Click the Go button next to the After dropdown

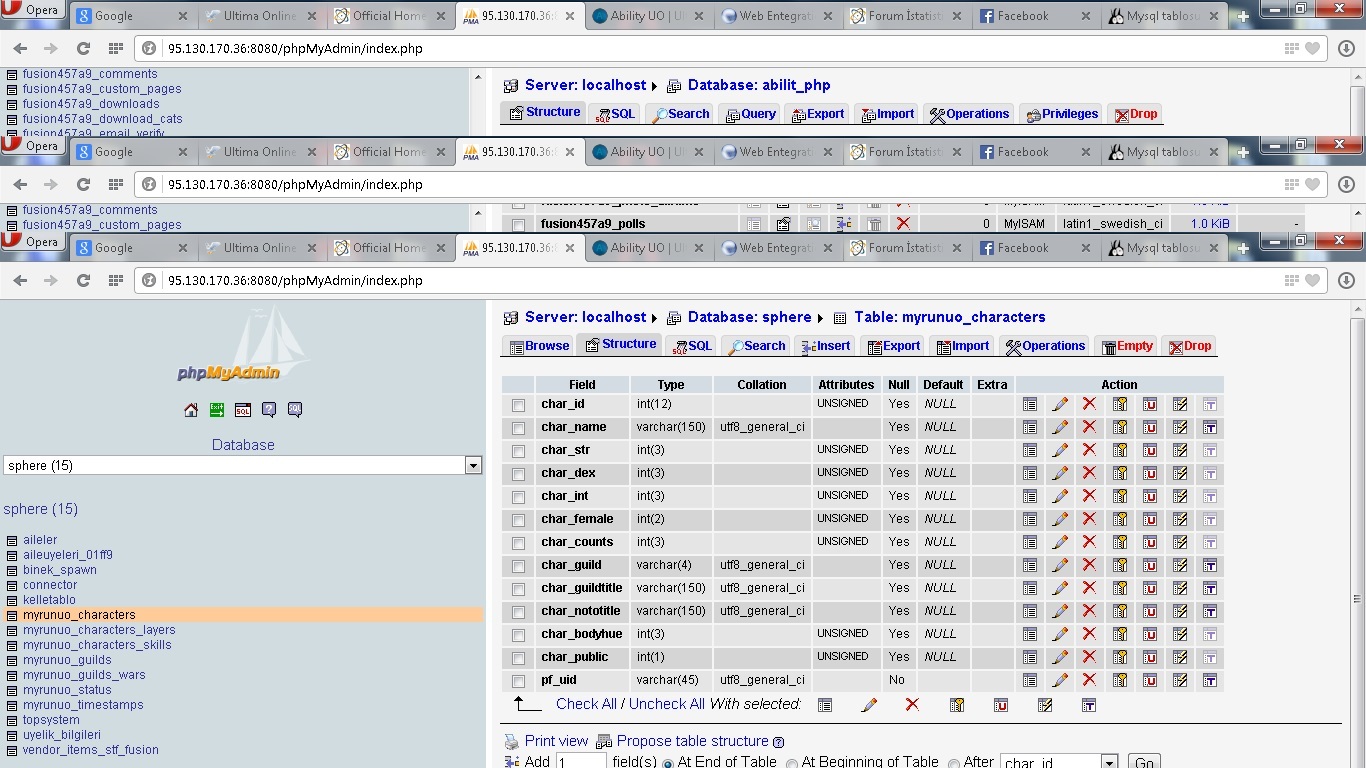[x=1144, y=762]
